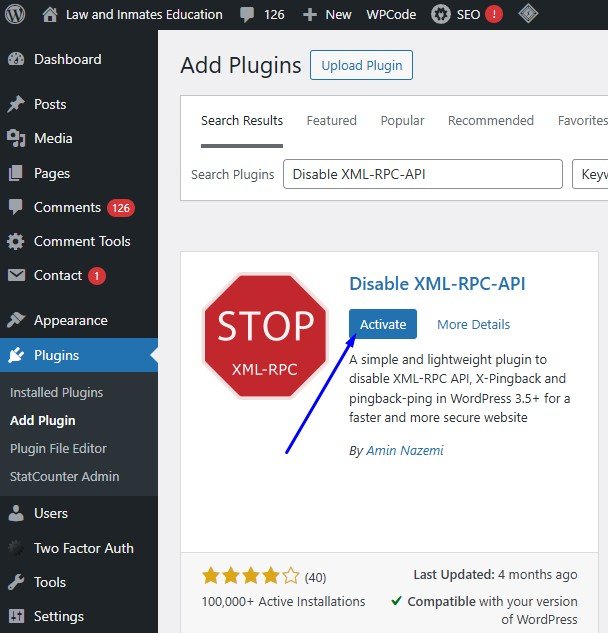Open the SEO admin bar menu
Image resolution: width=608 pixels, height=633 pixels.
[x=468, y=15]
